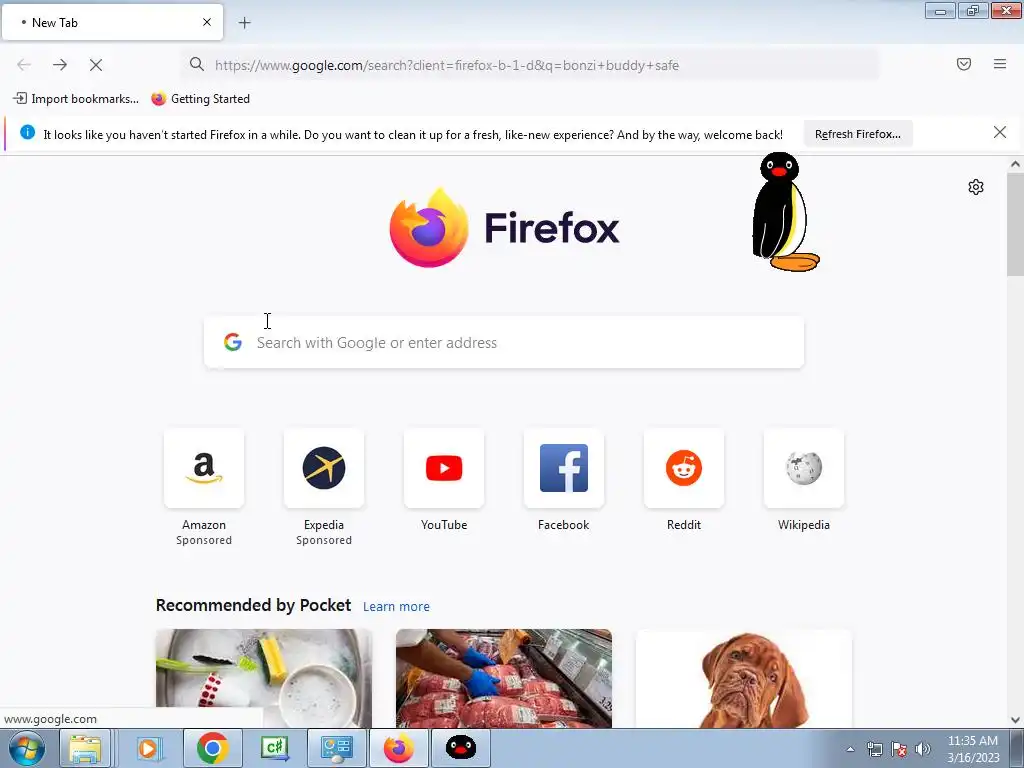Open the meat counter Pocket story

[504, 679]
